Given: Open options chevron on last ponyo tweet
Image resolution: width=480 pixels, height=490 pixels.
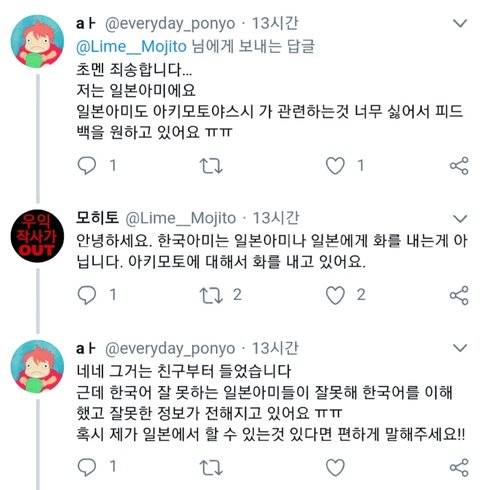Looking at the screenshot, I should click(x=460, y=348).
